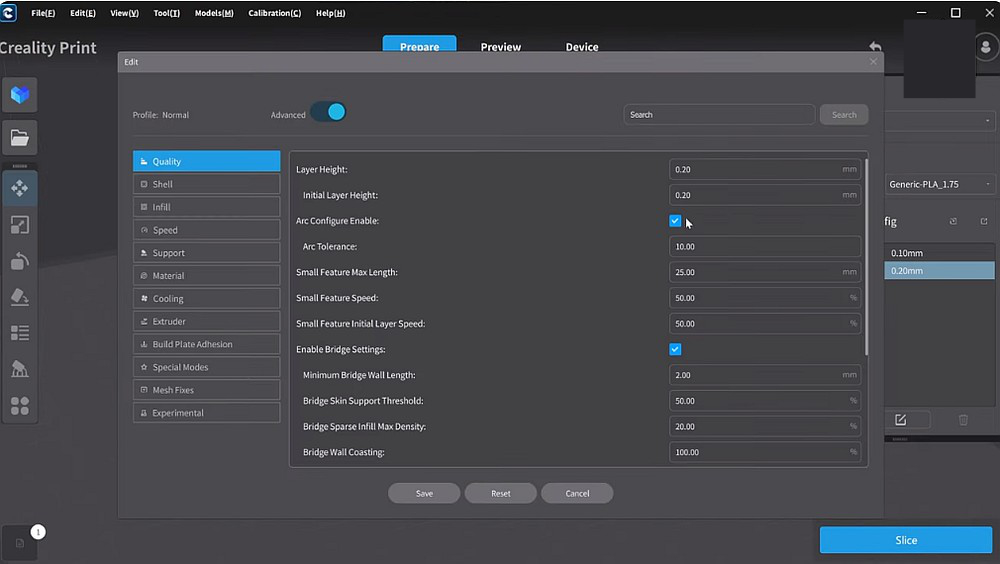Click the Small Feature Speed field
This screenshot has width=1000, height=564.
tap(765, 298)
